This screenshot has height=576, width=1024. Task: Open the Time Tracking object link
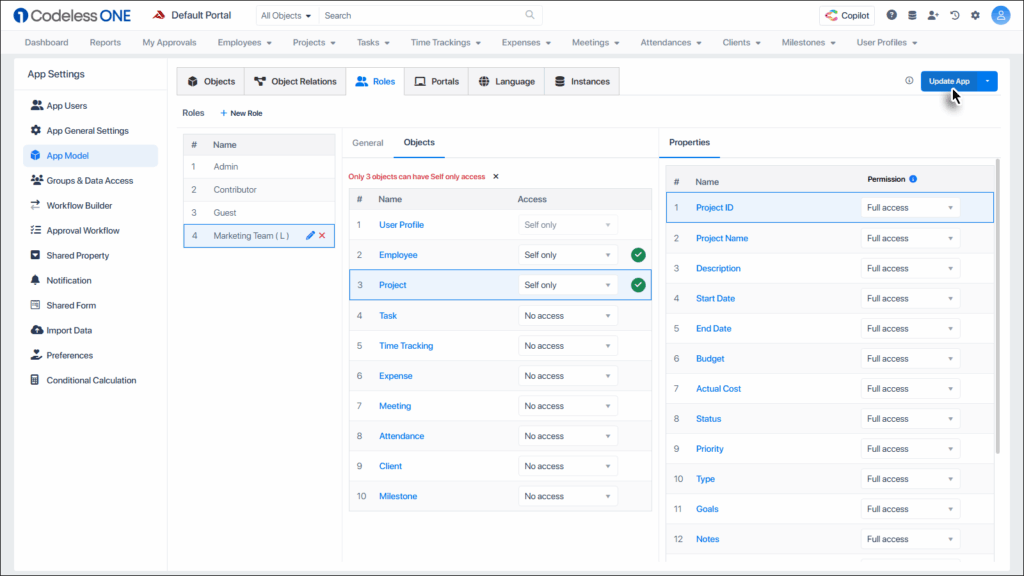pos(406,345)
